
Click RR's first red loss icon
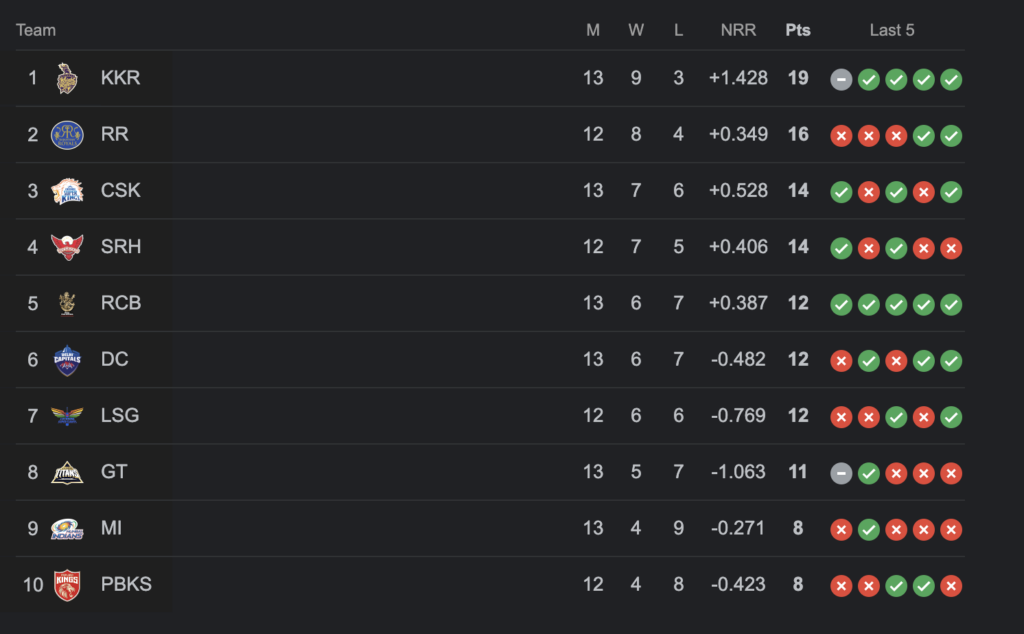pyautogui.click(x=841, y=135)
